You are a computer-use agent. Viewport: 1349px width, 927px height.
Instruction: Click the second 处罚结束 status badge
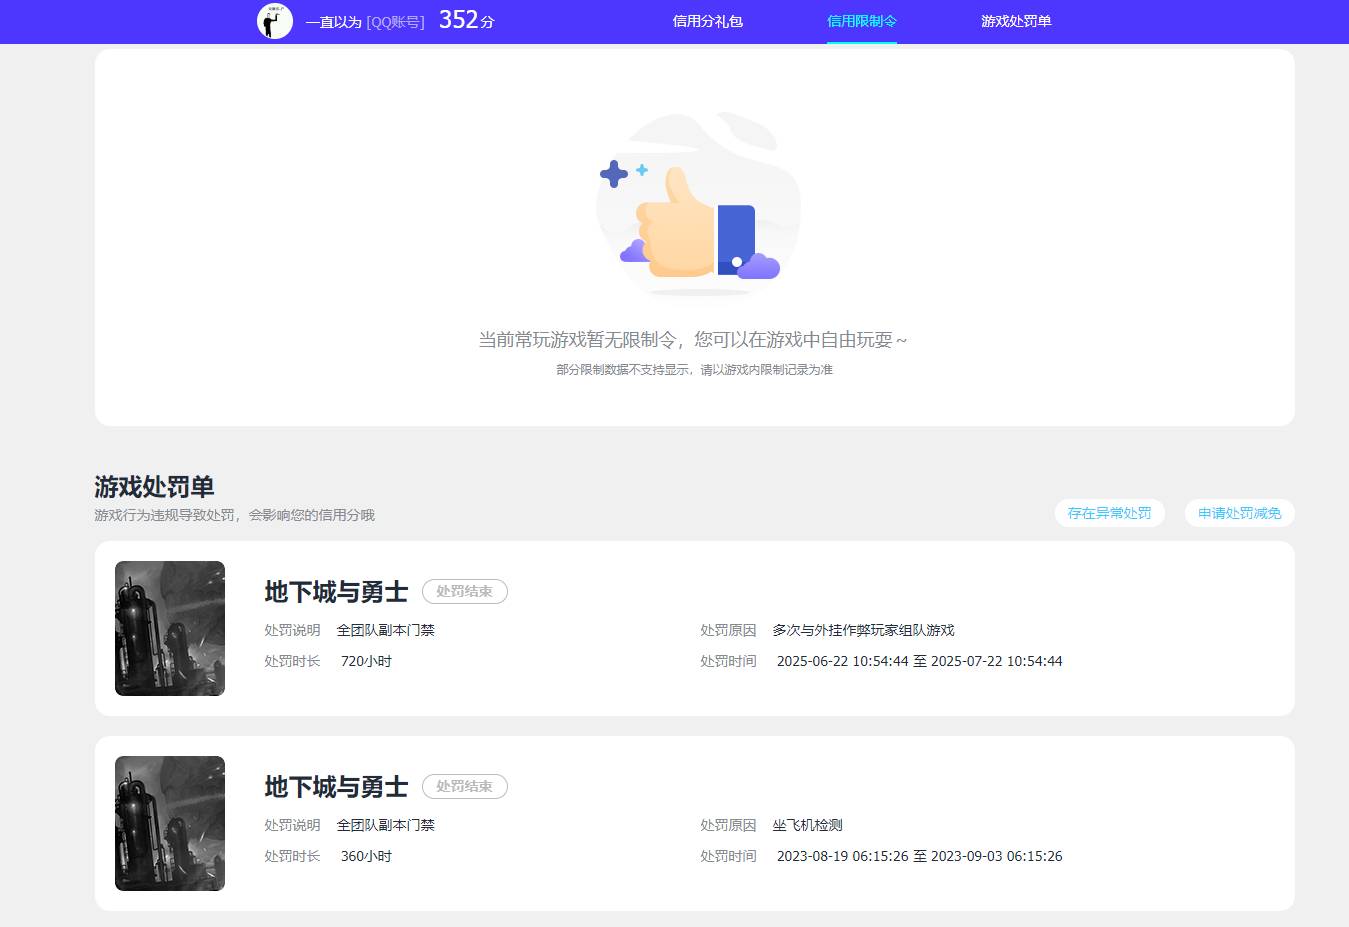(x=465, y=786)
